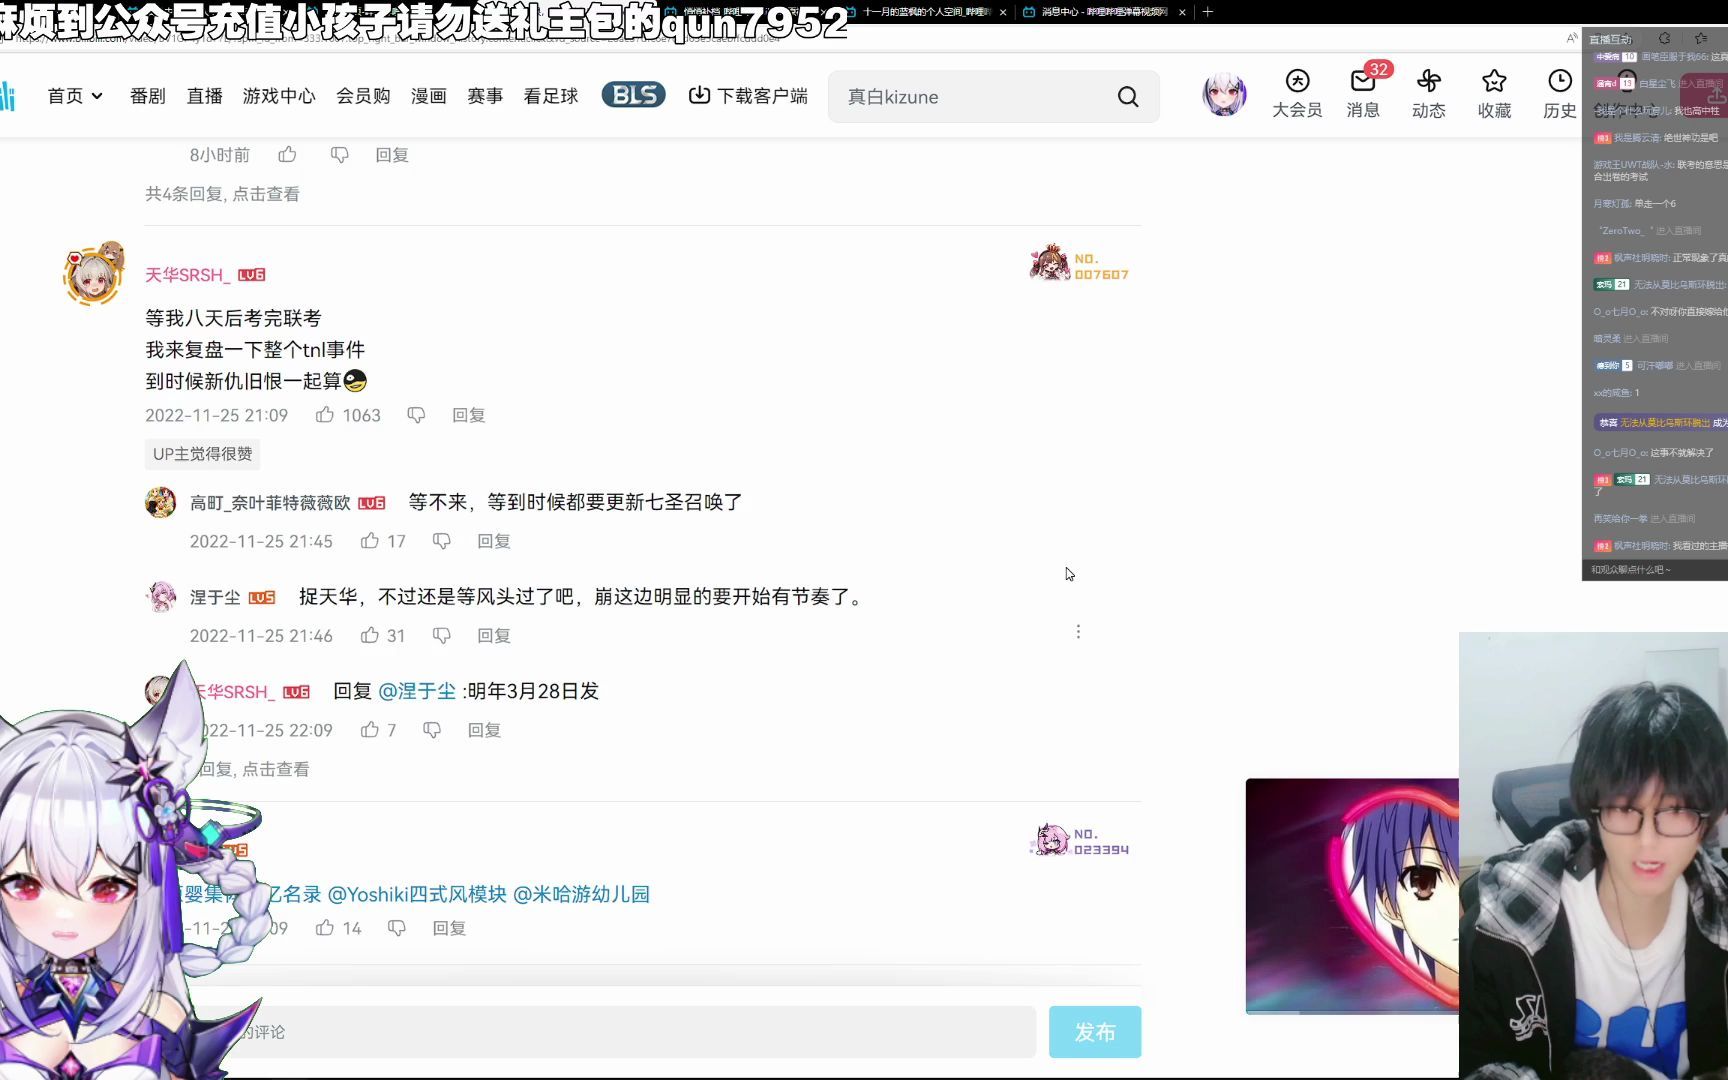Click the BLS badge in navigation
Screen dimensions: 1728x1080
[633, 95]
